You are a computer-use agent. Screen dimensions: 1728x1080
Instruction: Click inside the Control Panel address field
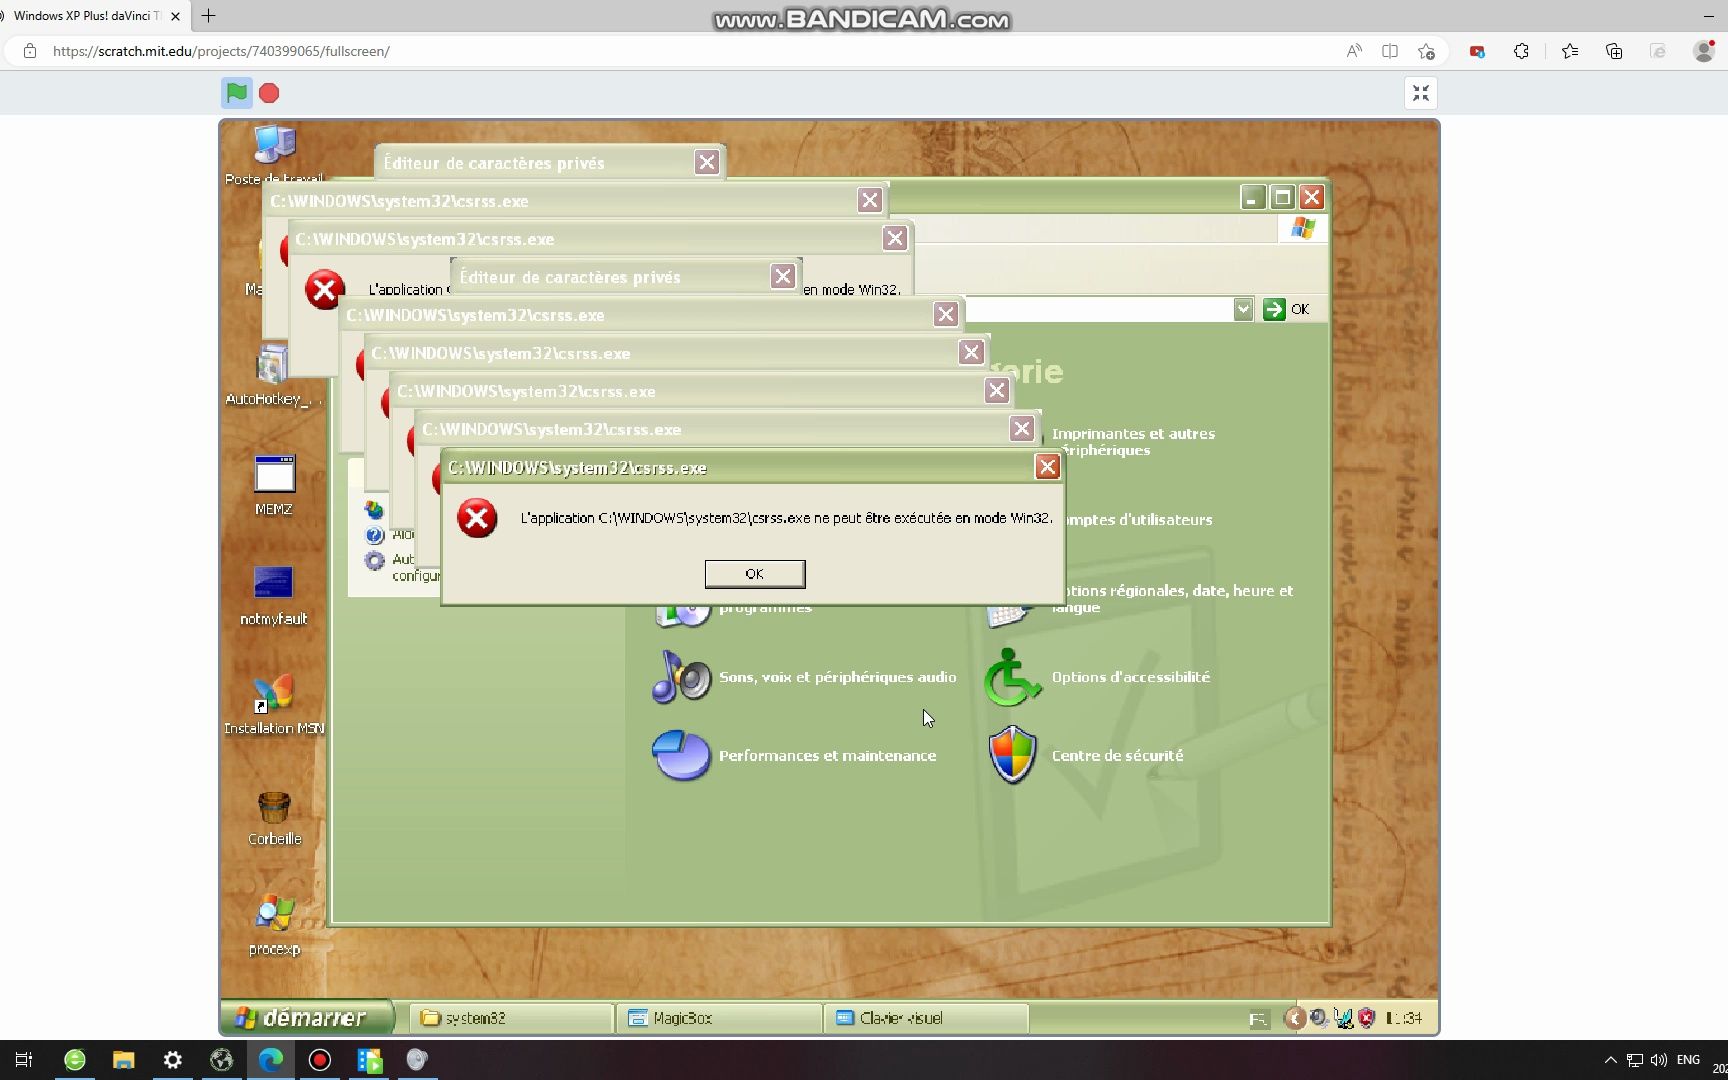(1098, 309)
